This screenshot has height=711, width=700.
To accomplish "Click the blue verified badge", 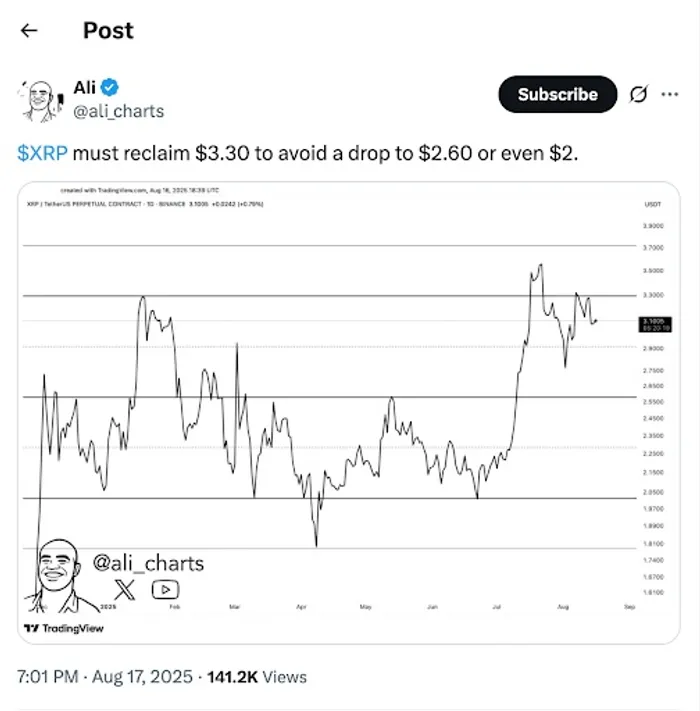I will [110, 89].
